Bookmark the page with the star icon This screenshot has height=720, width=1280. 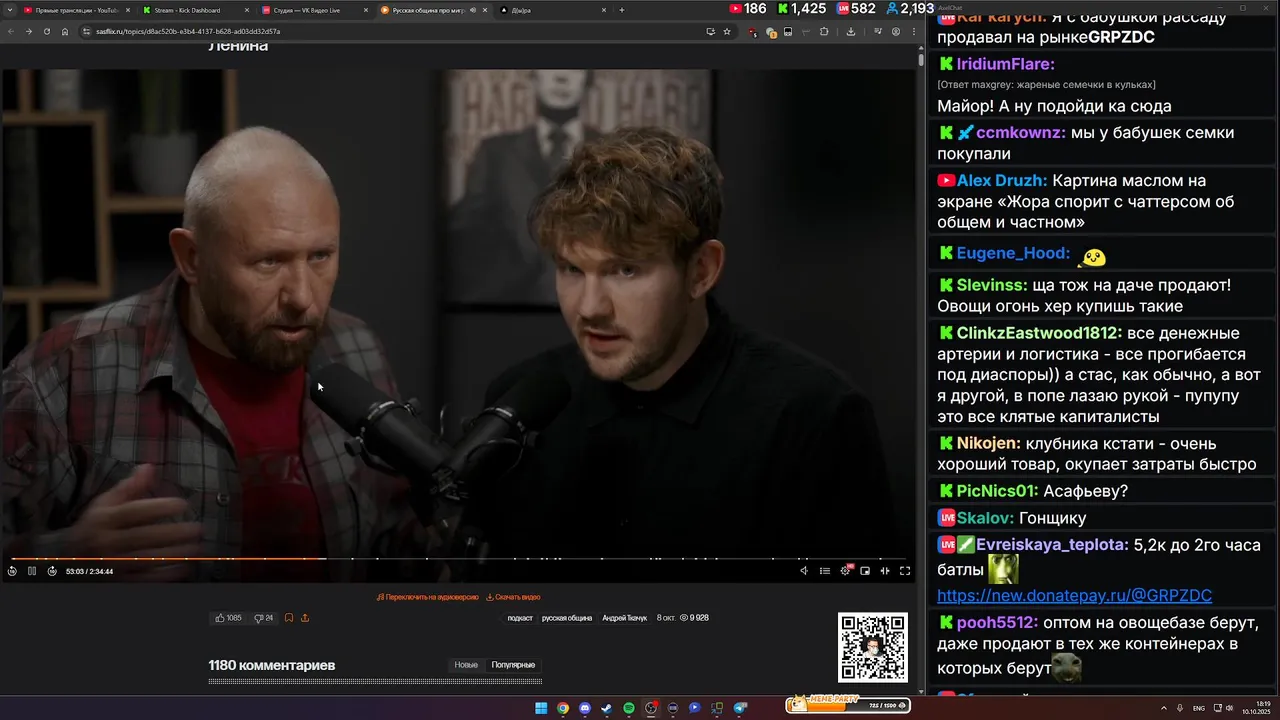click(x=727, y=31)
